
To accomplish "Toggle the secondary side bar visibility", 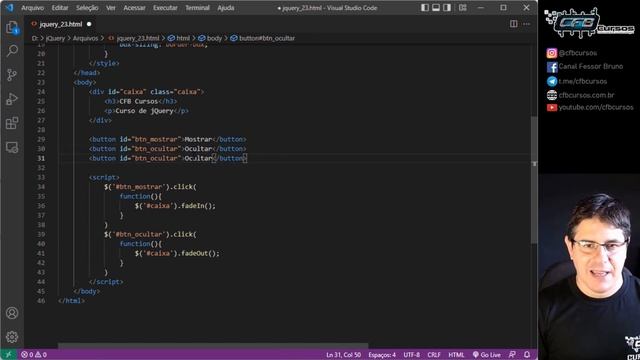I will [x=447, y=8].
